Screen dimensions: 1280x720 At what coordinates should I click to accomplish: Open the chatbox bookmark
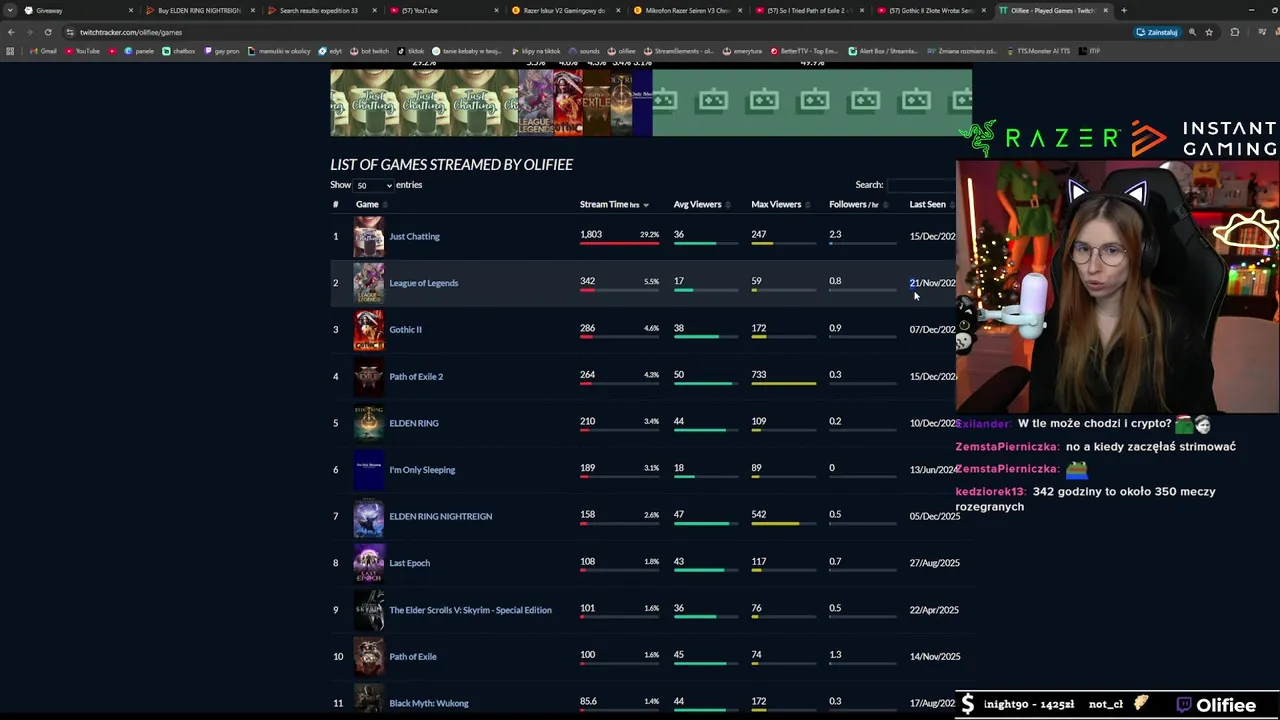pos(179,51)
